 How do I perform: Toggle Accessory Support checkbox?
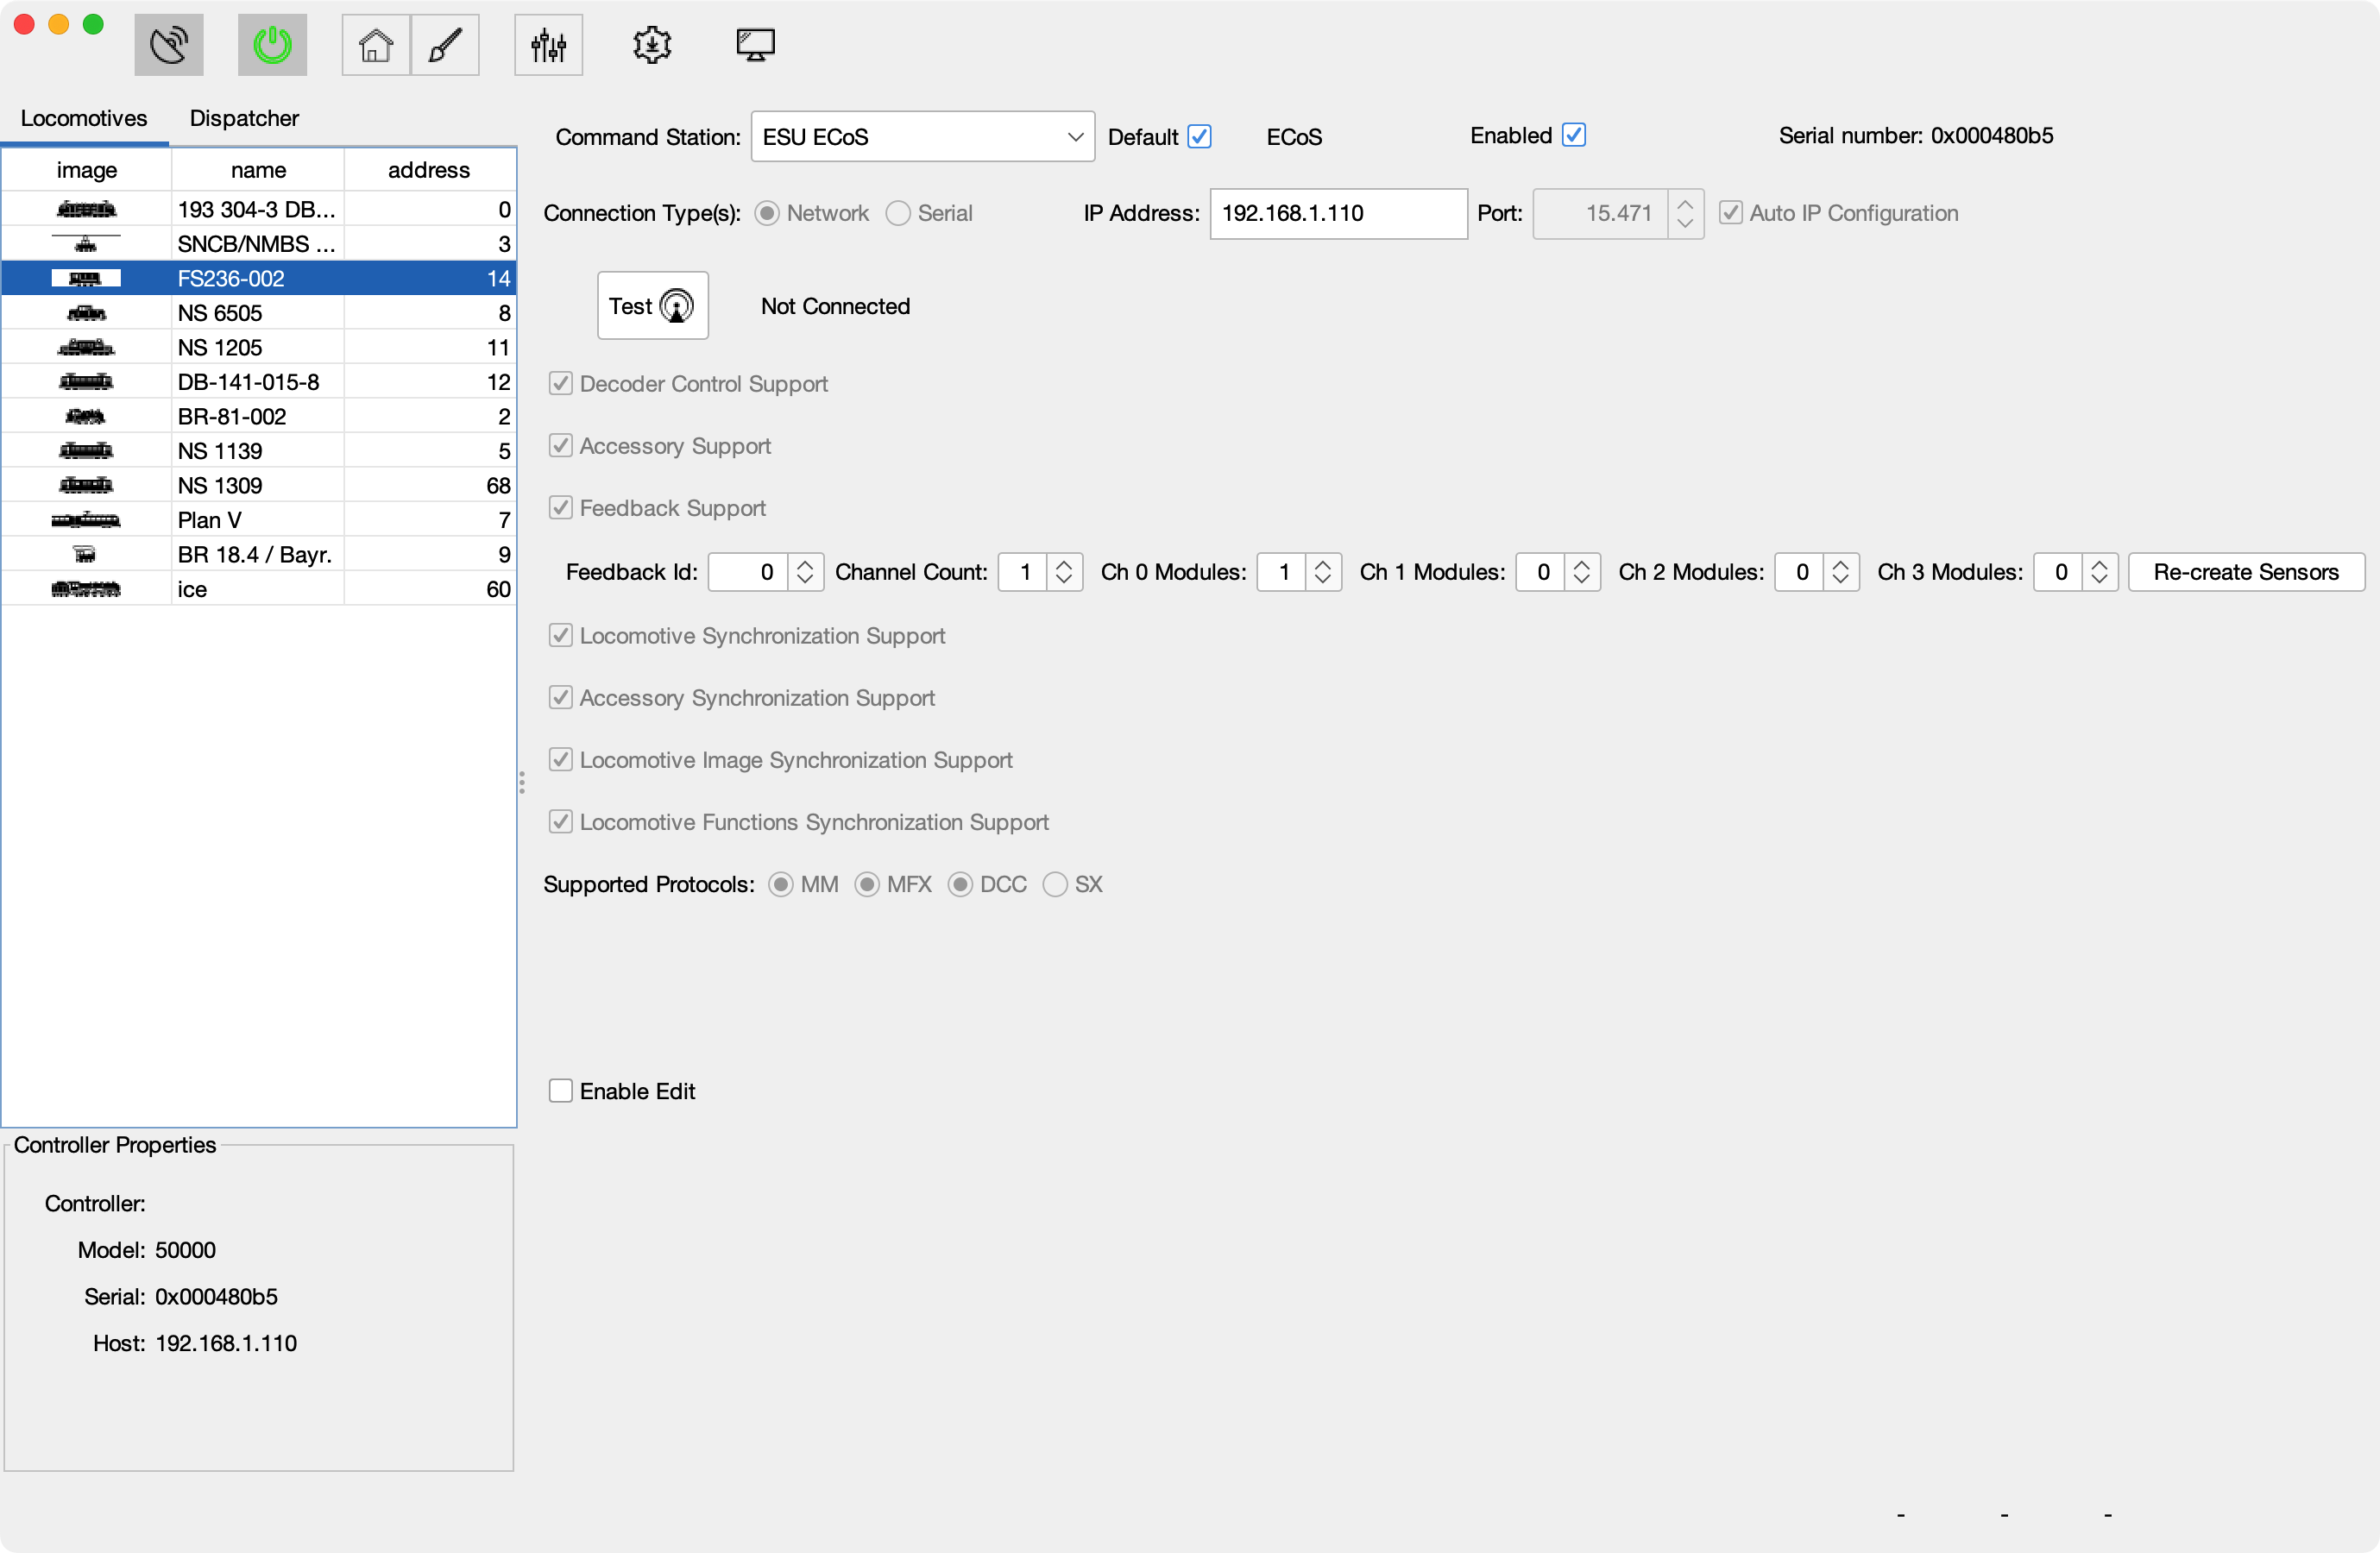pyautogui.click(x=561, y=446)
